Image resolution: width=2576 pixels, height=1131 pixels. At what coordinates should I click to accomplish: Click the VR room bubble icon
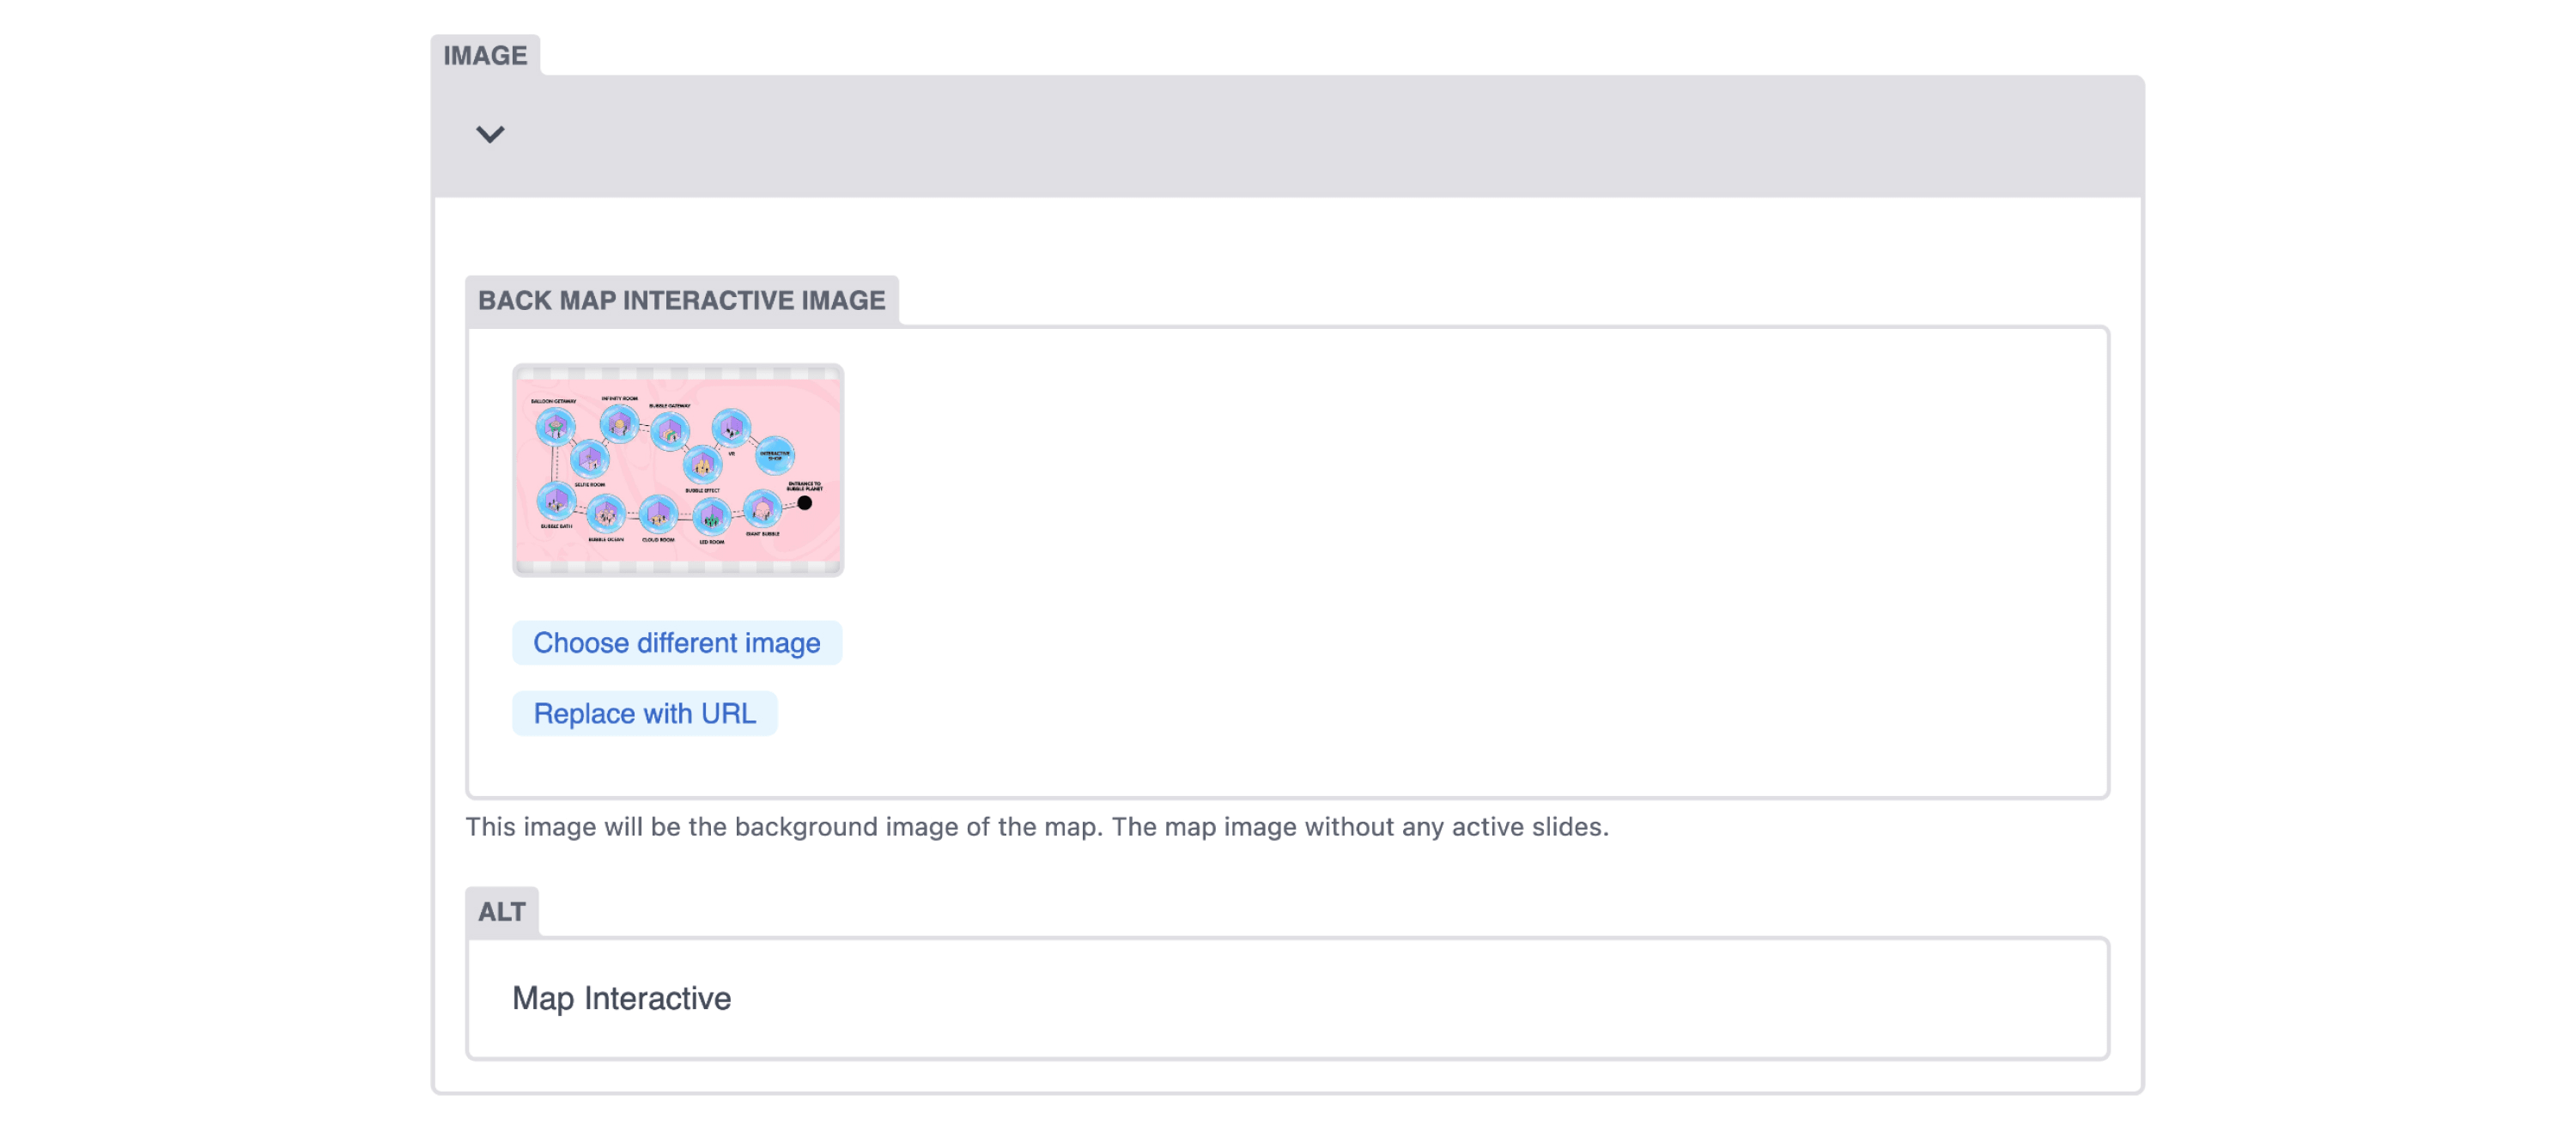click(x=731, y=428)
